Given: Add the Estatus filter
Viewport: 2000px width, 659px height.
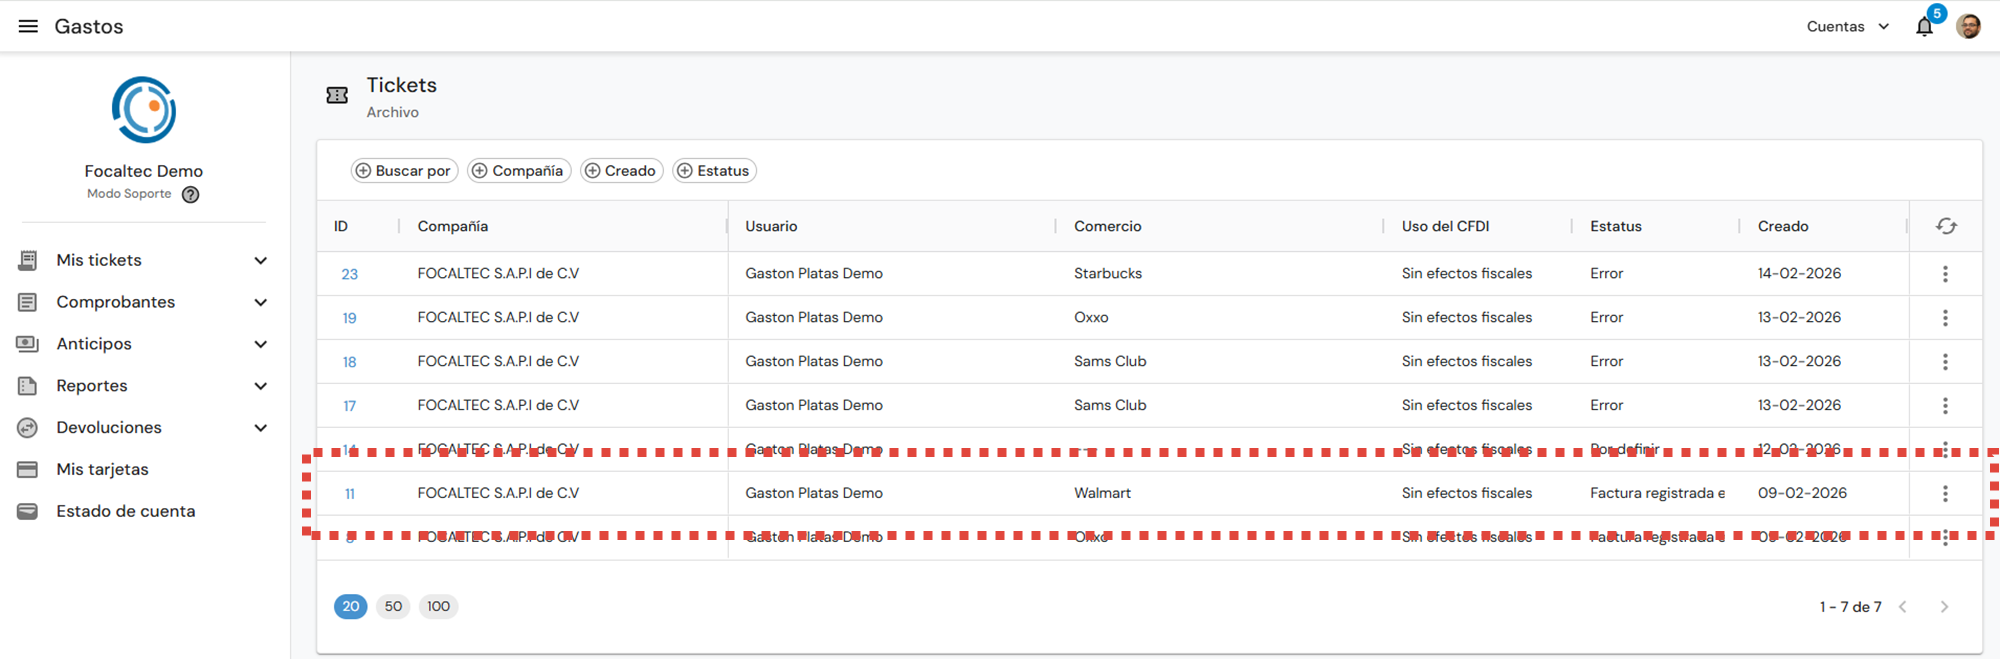Looking at the screenshot, I should 714,171.
